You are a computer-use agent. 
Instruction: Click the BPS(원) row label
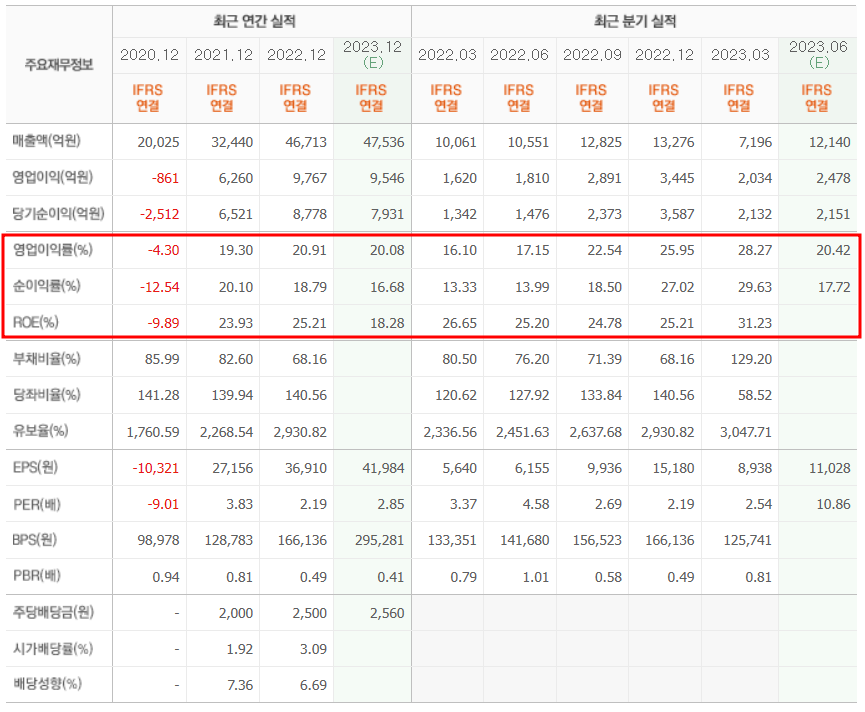pos(35,539)
